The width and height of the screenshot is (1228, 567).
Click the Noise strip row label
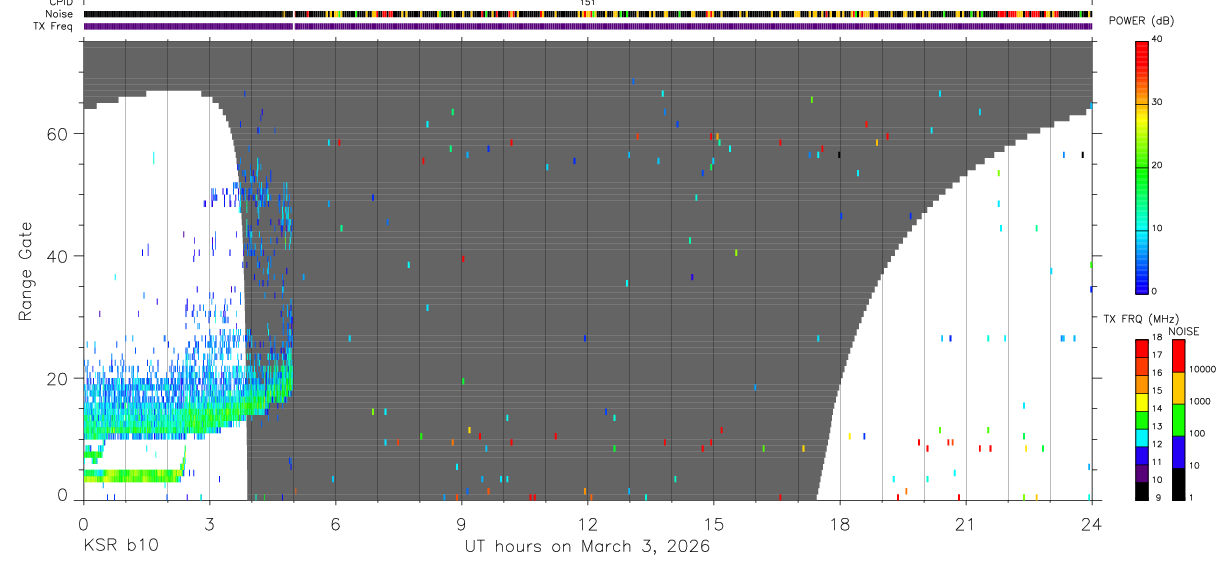59,14
